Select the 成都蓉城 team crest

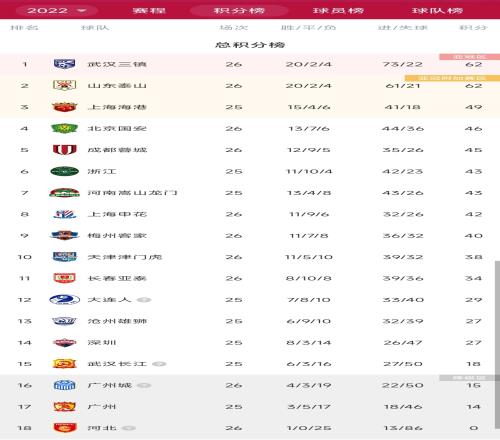pyautogui.click(x=65, y=150)
